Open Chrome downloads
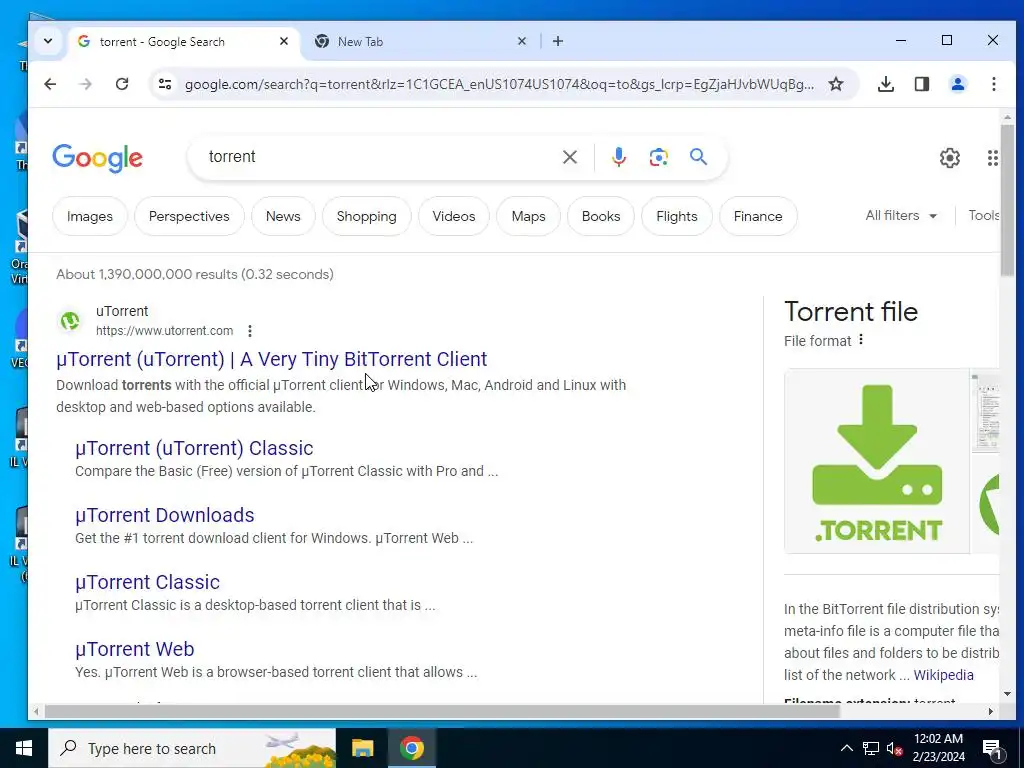This screenshot has height=768, width=1024. click(x=886, y=84)
